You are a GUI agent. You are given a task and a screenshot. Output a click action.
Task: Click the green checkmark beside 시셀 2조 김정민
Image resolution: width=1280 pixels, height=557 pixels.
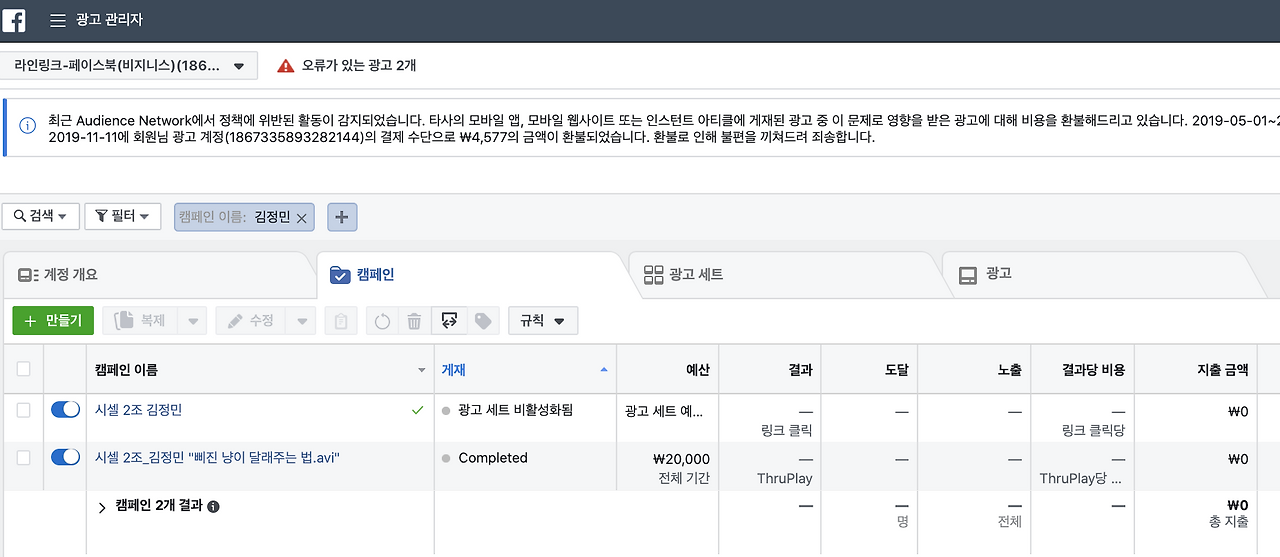[417, 410]
